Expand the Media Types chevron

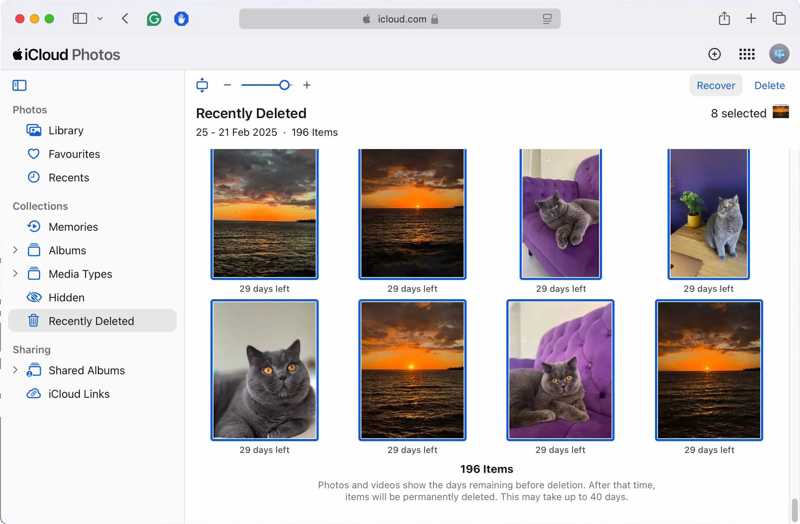pyautogui.click(x=15, y=273)
